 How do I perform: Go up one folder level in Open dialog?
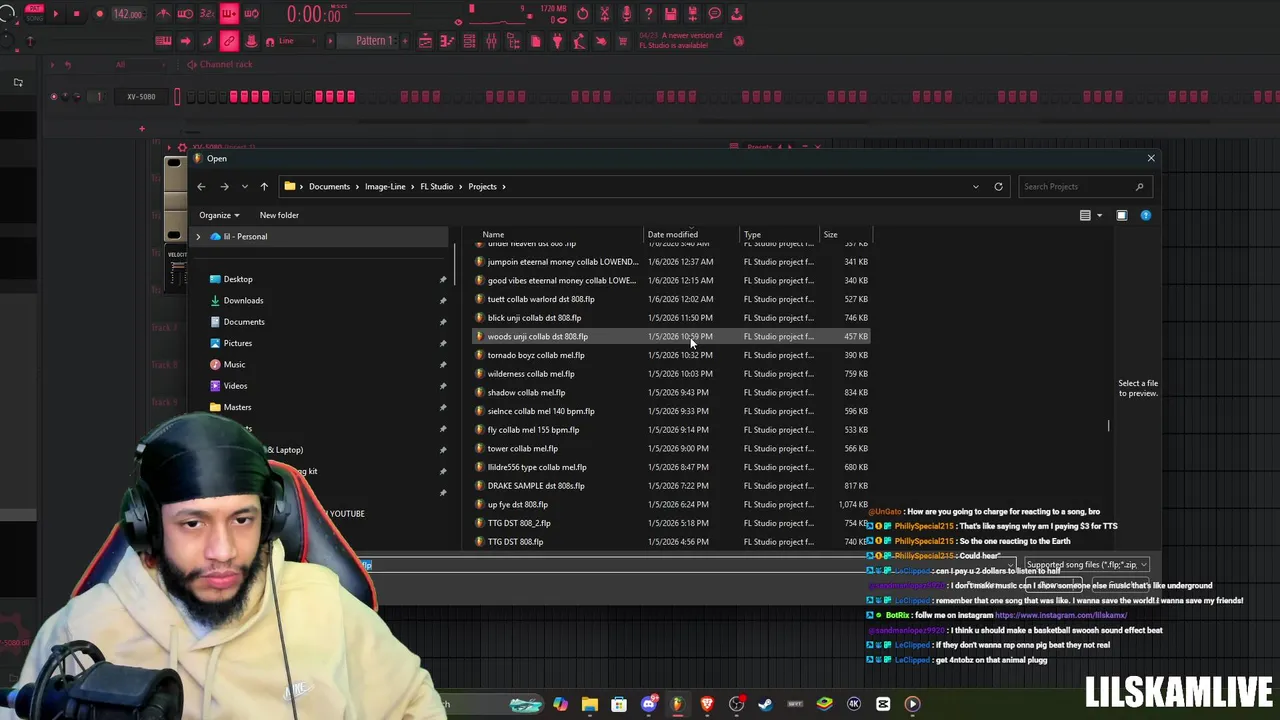coord(264,187)
